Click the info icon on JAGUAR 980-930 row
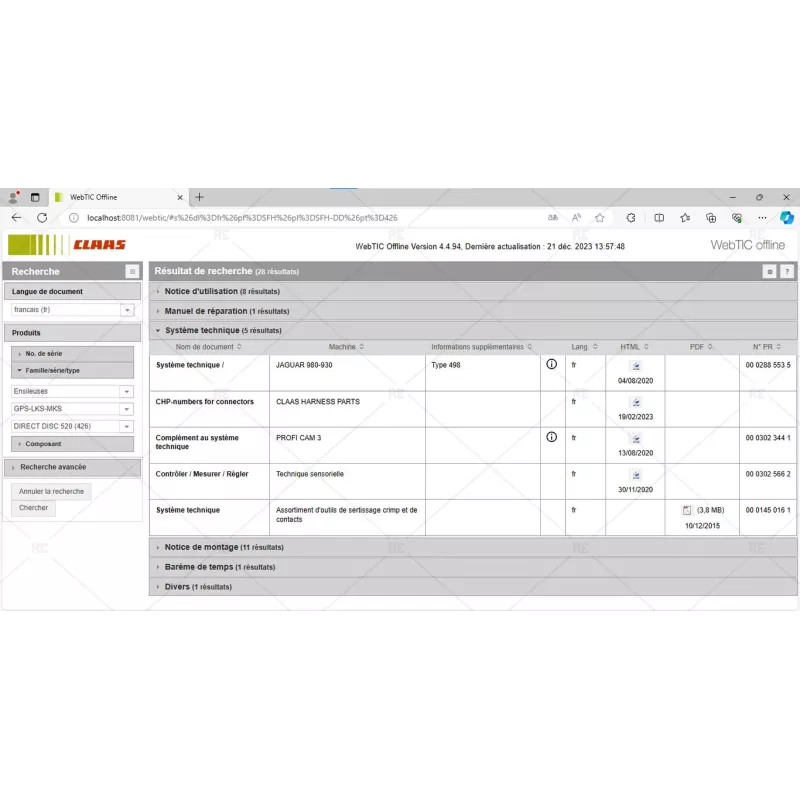Image resolution: width=800 pixels, height=800 pixels. point(551,366)
